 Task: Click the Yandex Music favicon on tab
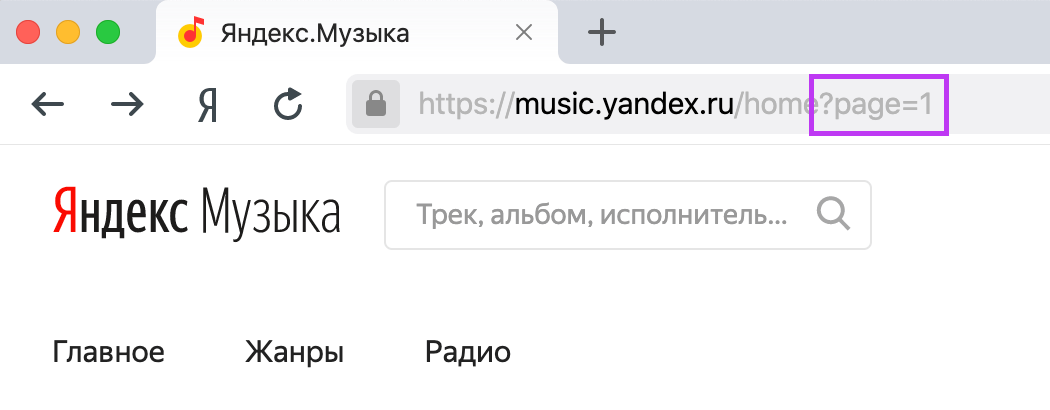pos(191,33)
